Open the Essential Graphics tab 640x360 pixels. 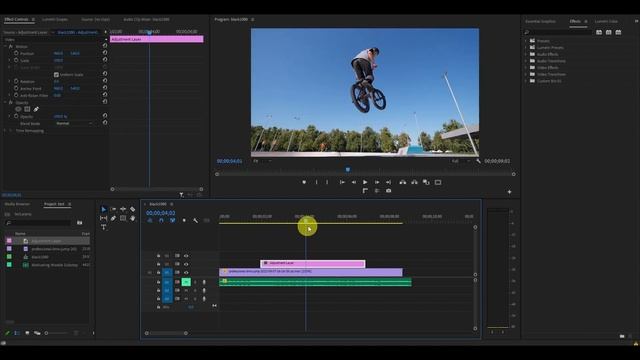tap(540, 21)
